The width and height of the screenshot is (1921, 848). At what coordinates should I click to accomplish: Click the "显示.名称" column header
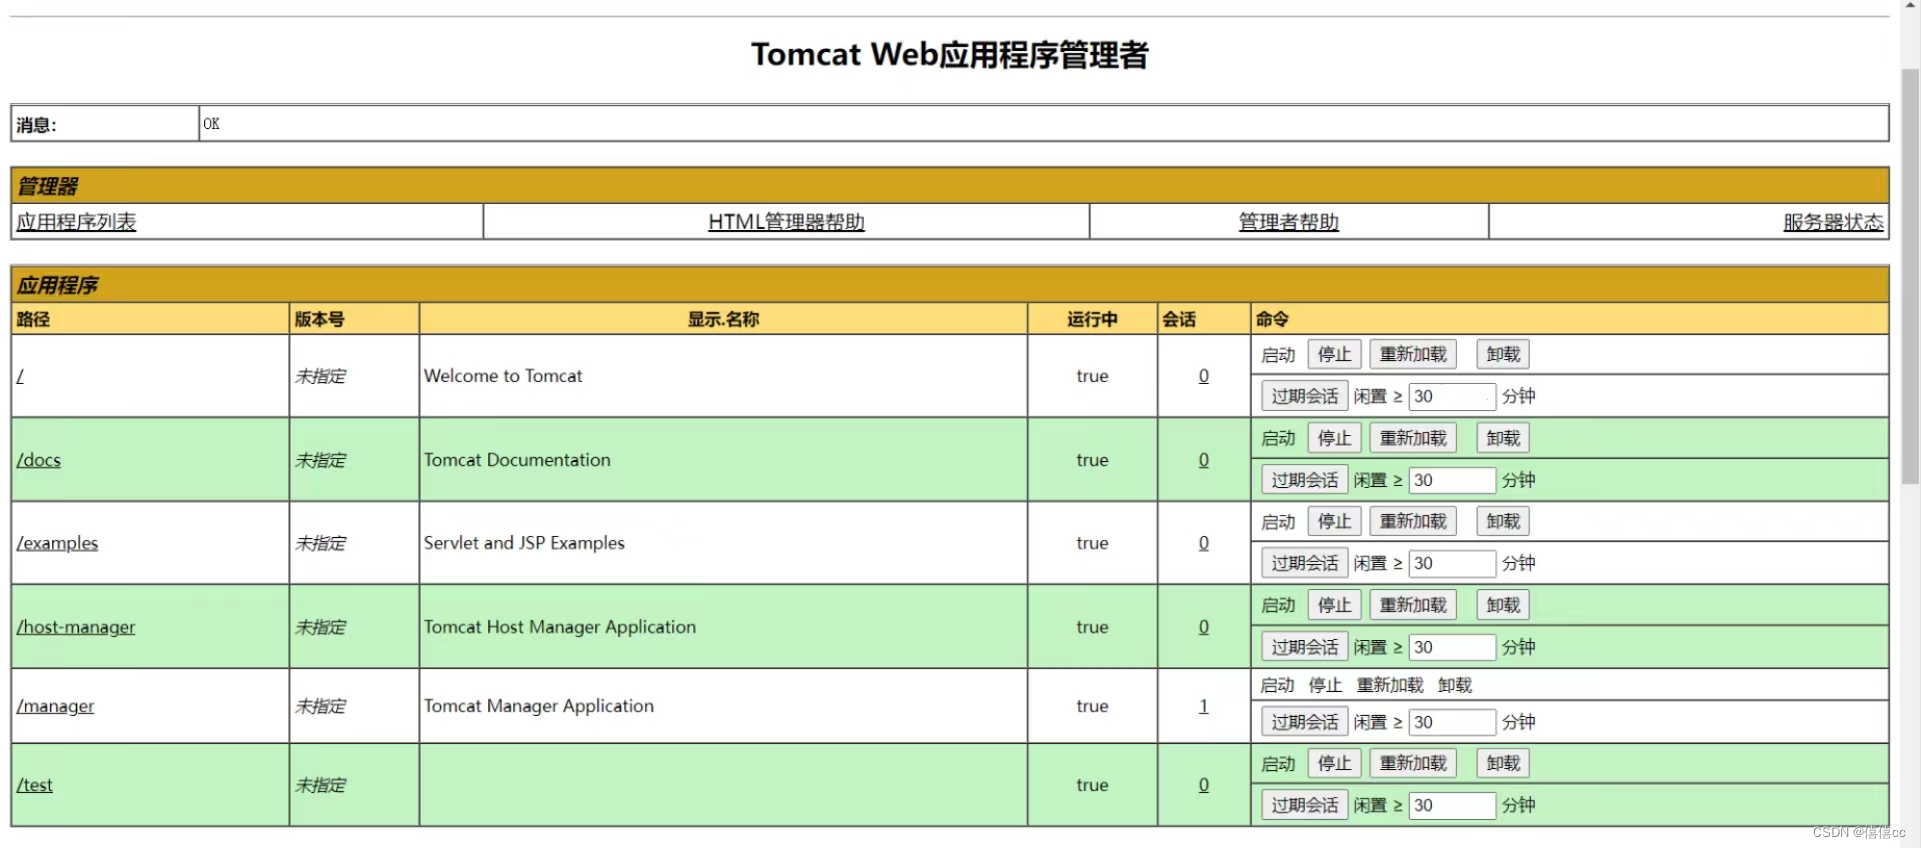(x=723, y=319)
